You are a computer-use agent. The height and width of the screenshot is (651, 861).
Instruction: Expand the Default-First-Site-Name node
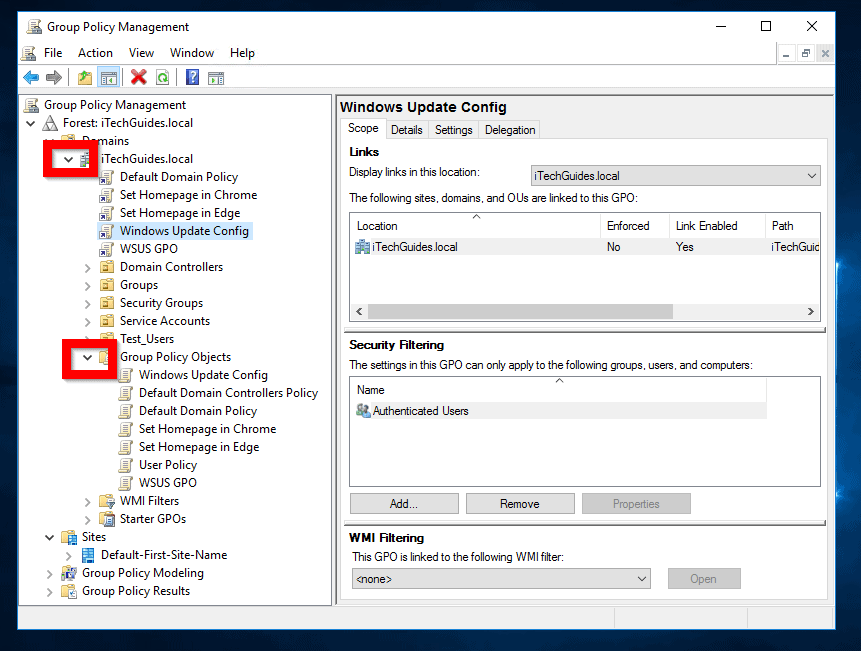pos(69,556)
